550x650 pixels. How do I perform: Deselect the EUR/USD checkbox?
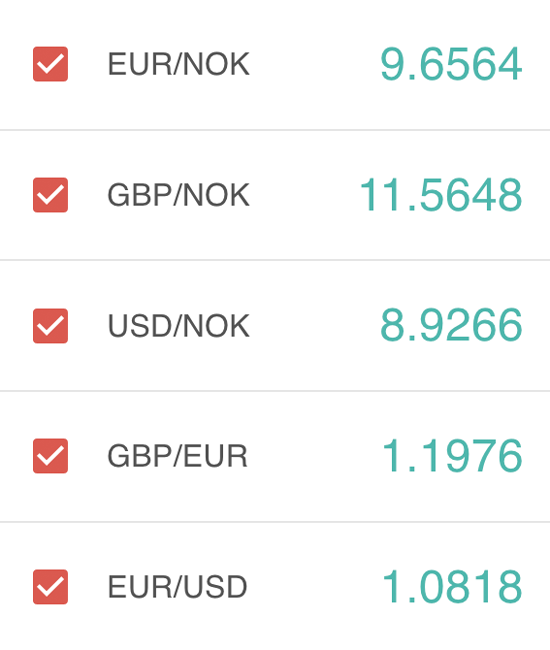click(x=50, y=587)
